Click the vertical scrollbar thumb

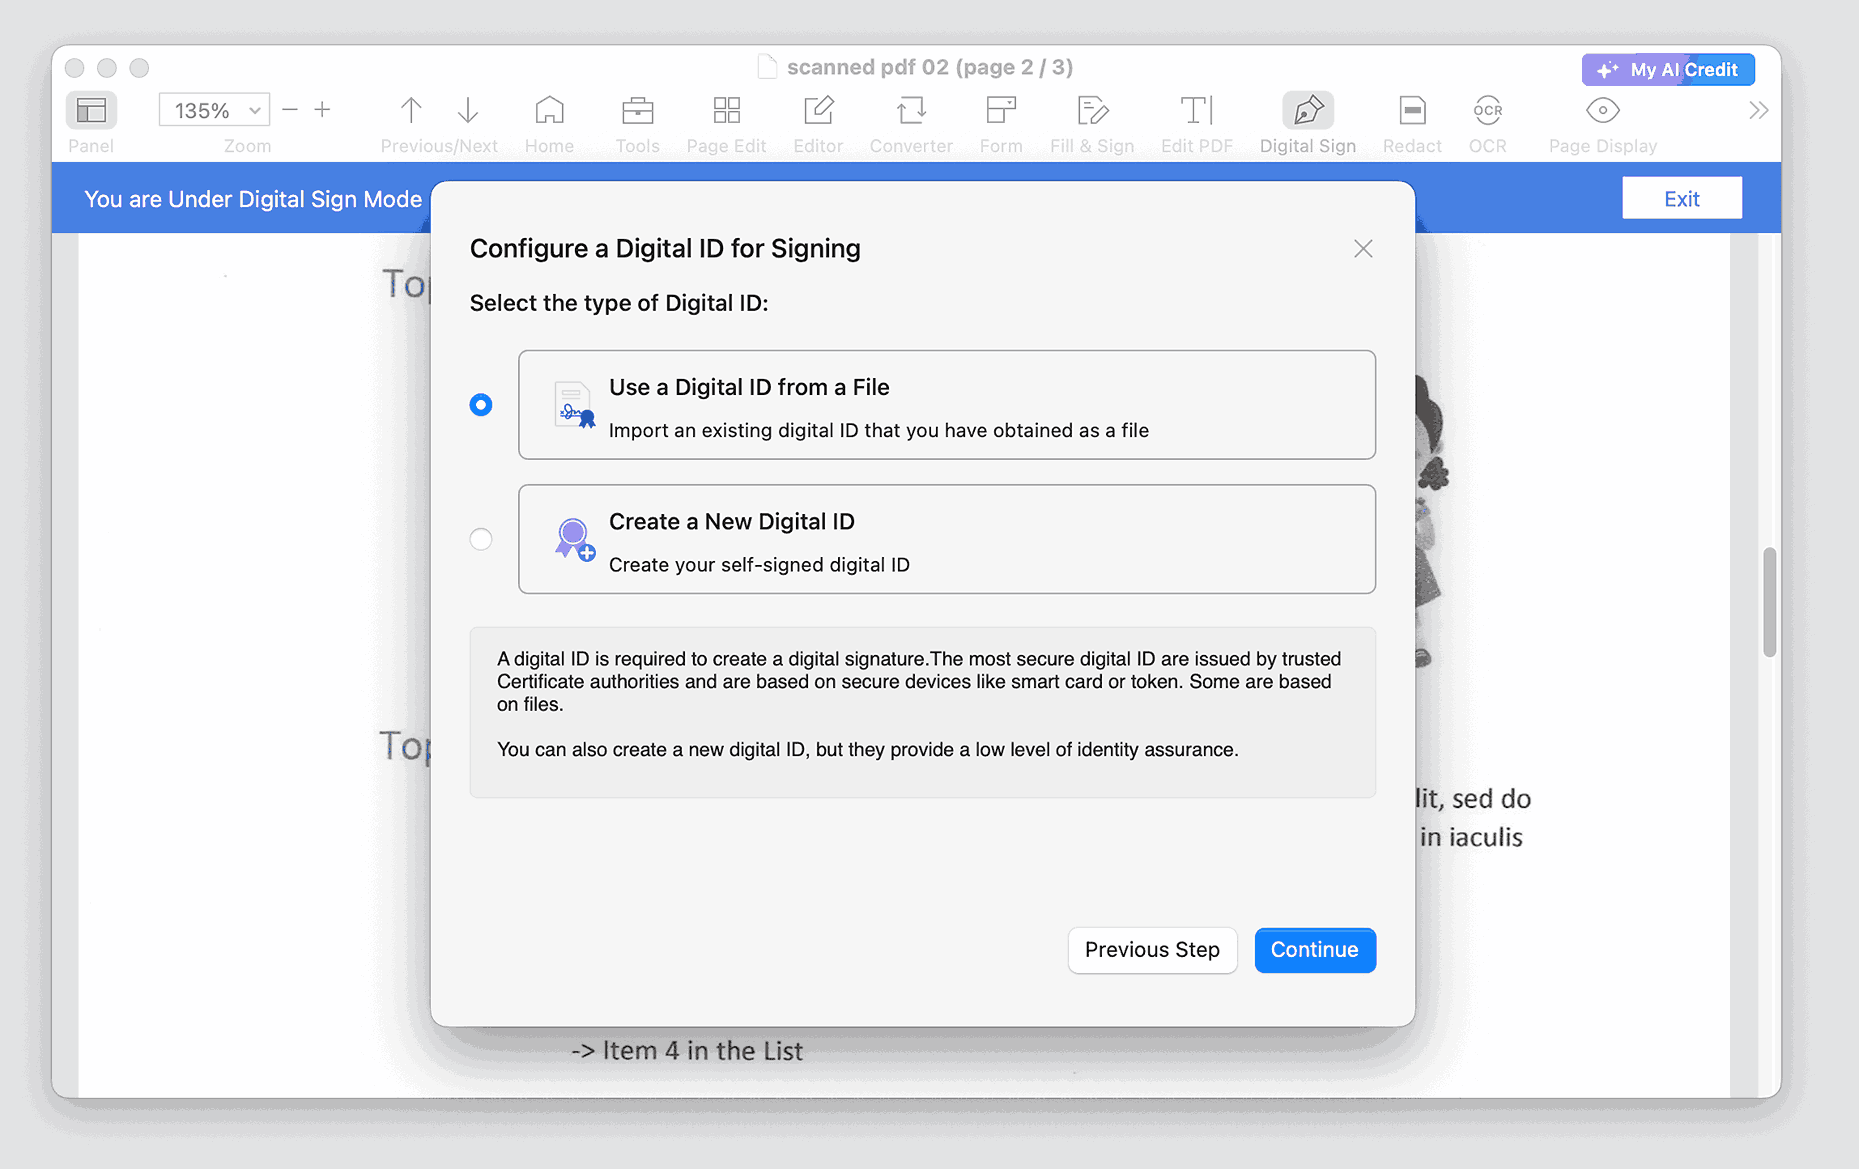pos(1769,602)
